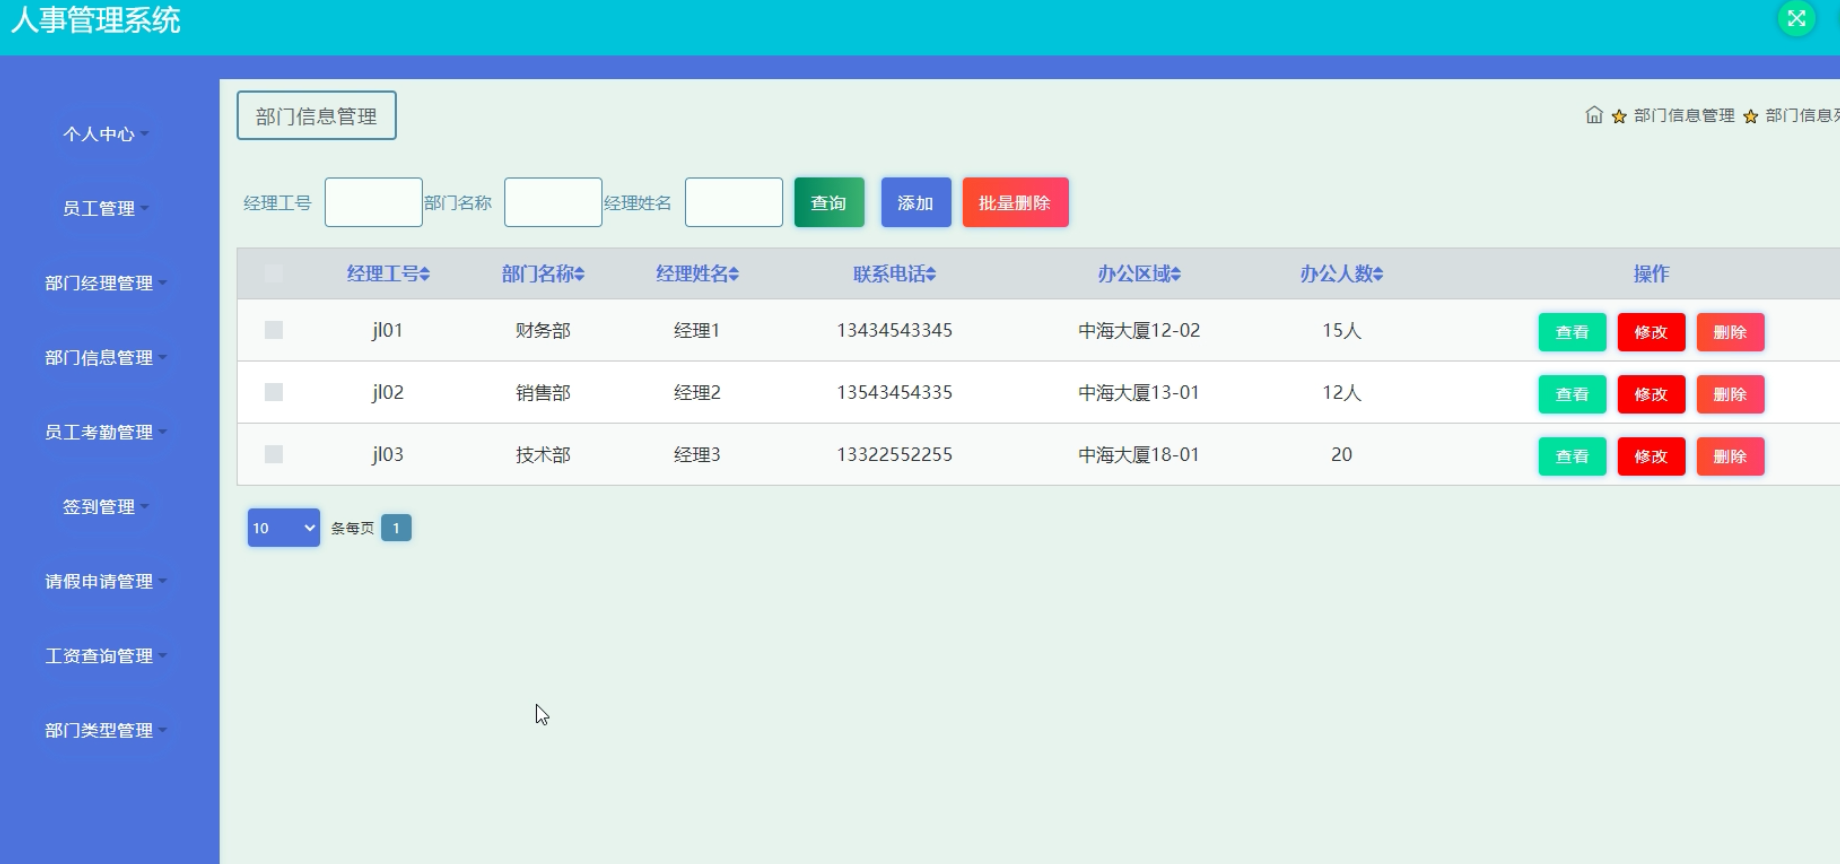This screenshot has height=864, width=1840.
Task: Expand 请假申请管理 sidebar menu
Action: pos(105,581)
